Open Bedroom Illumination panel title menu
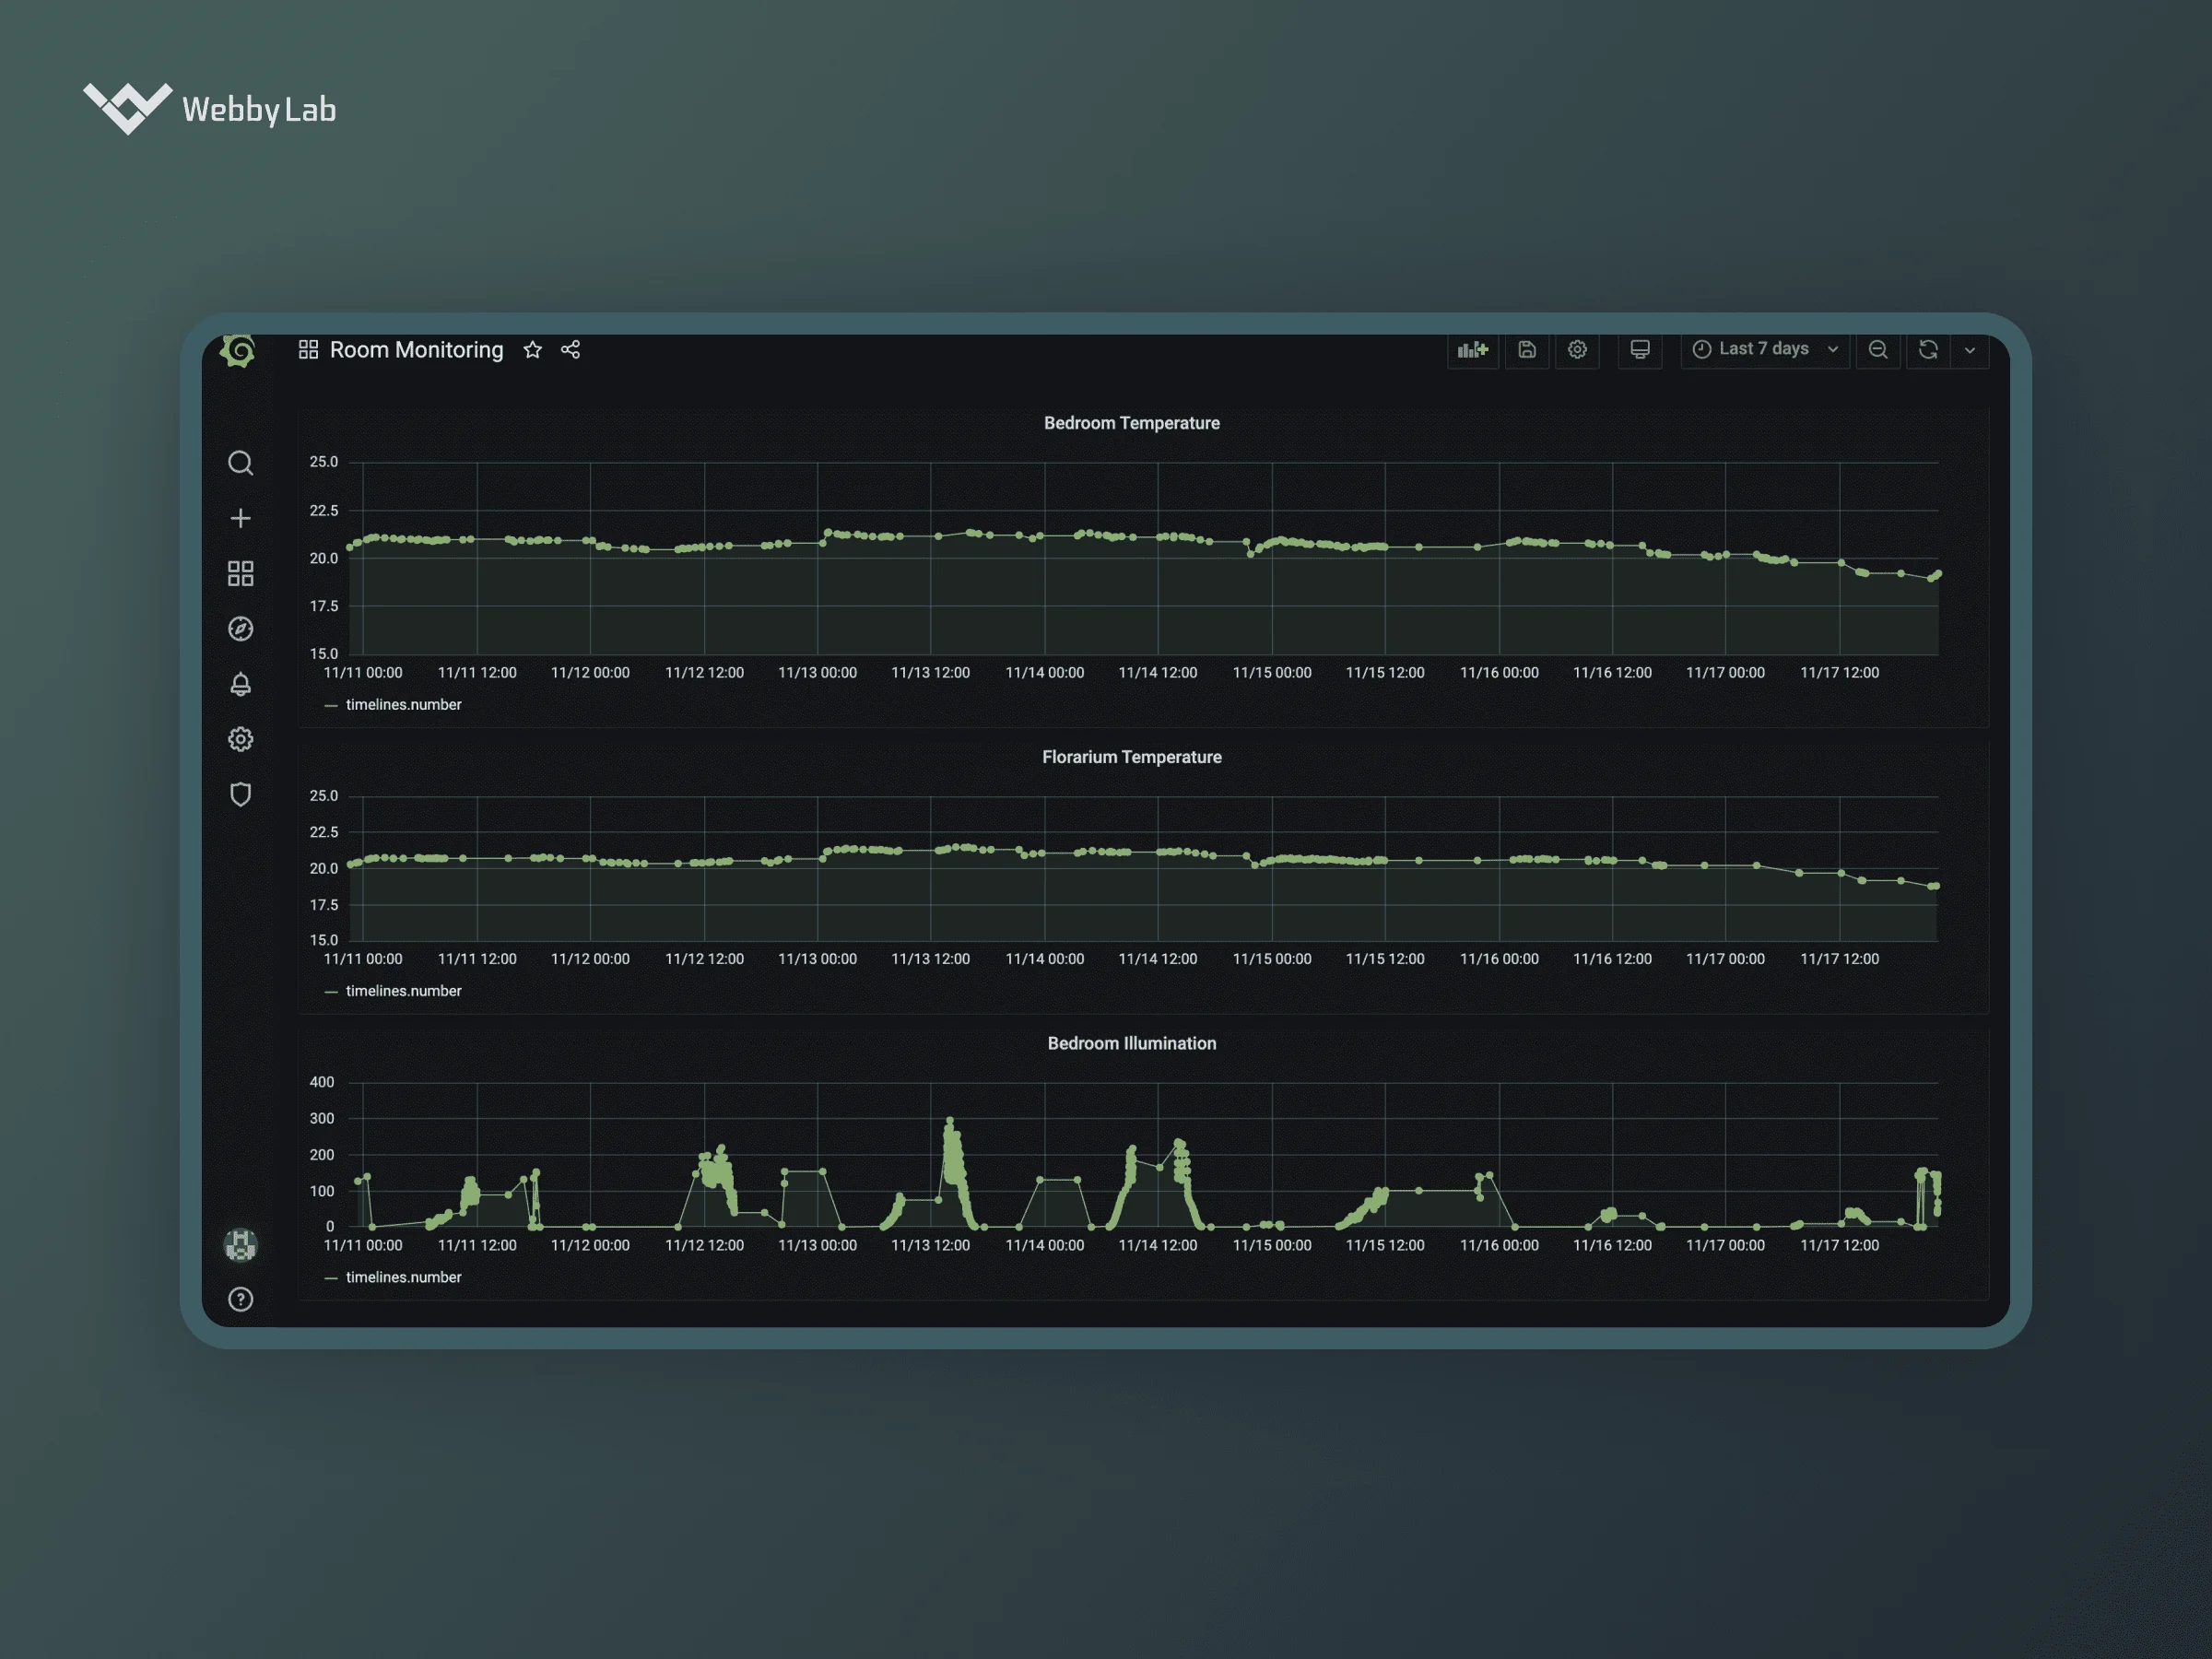Screen dimensions: 2212x1659 pyautogui.click(x=1132, y=1043)
